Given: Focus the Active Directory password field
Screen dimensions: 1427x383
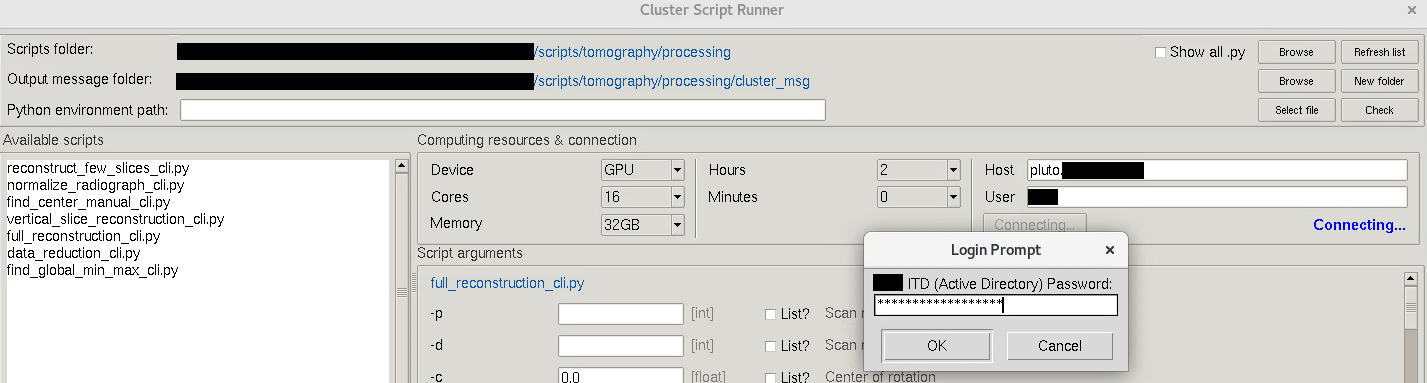Looking at the screenshot, I should (x=995, y=305).
